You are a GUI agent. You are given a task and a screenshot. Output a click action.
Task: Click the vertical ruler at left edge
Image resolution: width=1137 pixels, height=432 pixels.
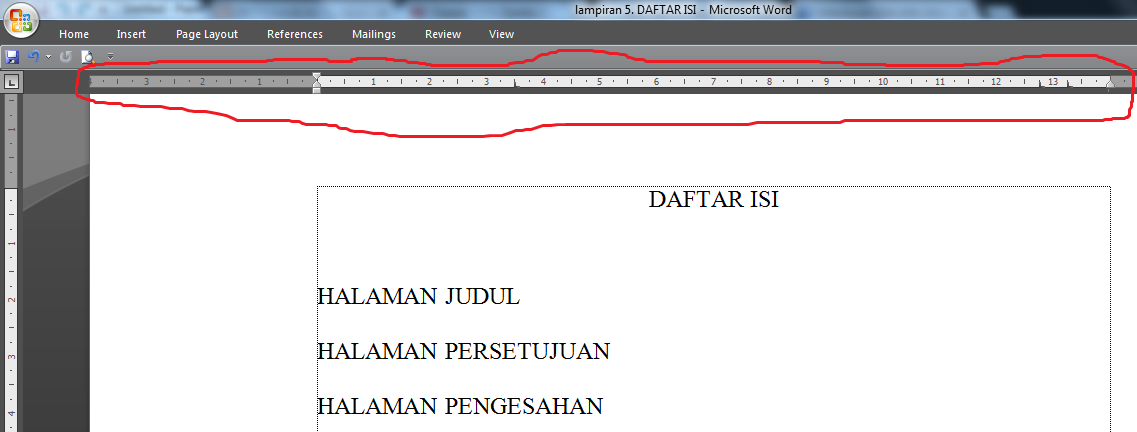[12, 262]
